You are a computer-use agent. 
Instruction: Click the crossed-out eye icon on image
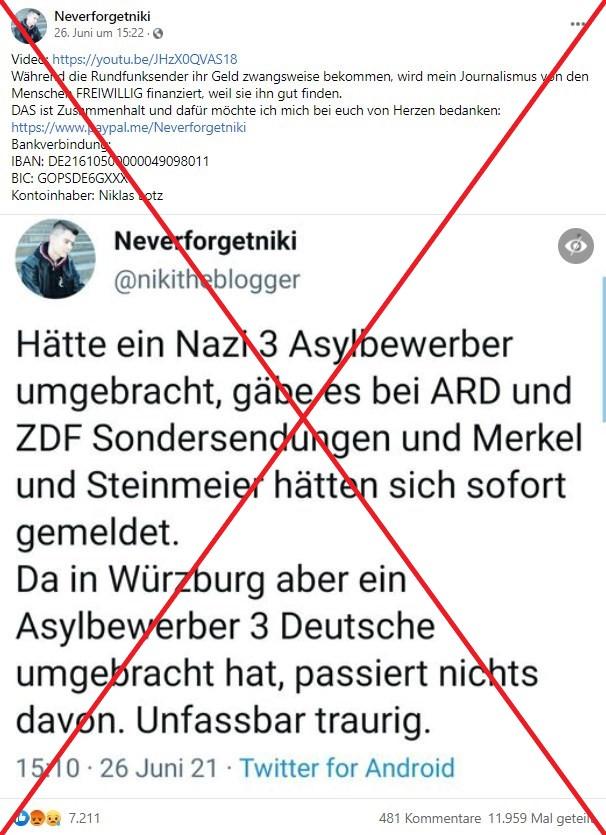pos(576,246)
